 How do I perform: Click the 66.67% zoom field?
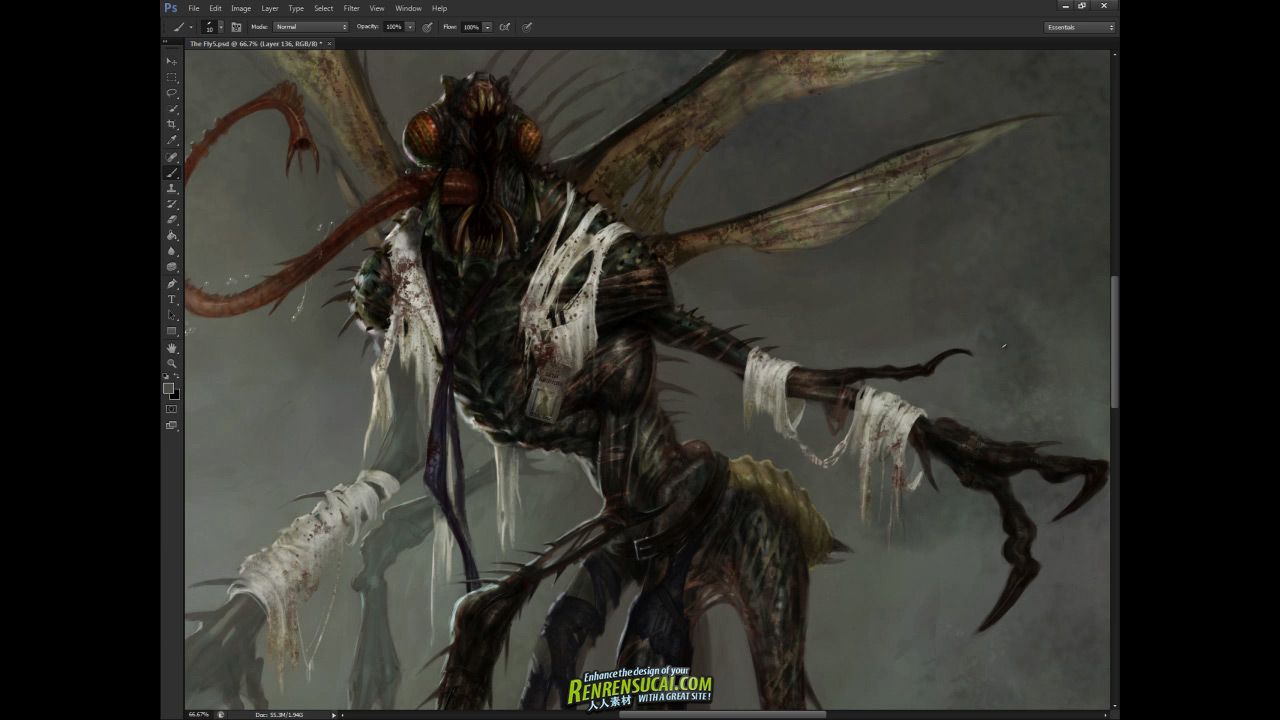[198, 714]
